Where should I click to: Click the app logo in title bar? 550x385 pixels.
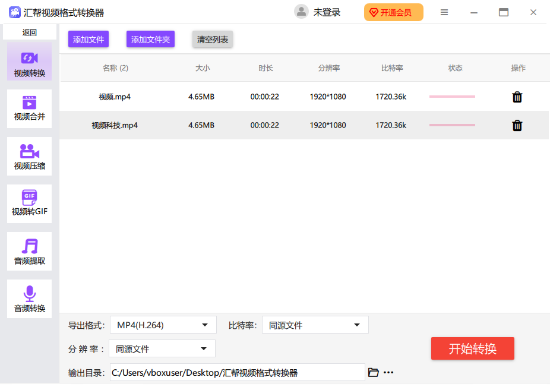tap(15, 12)
